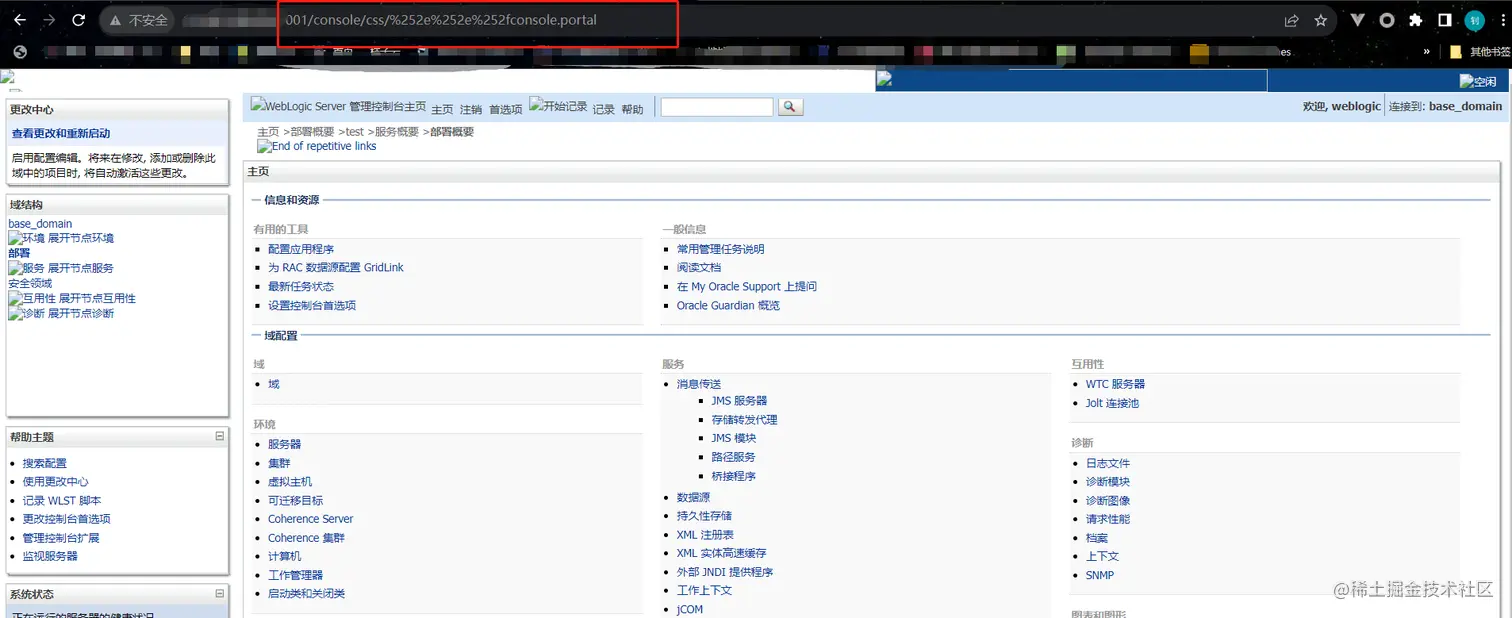The width and height of the screenshot is (1512, 618).
Task: Click 为 RAC 数据源配置 GridLink link
Action: click(336, 268)
